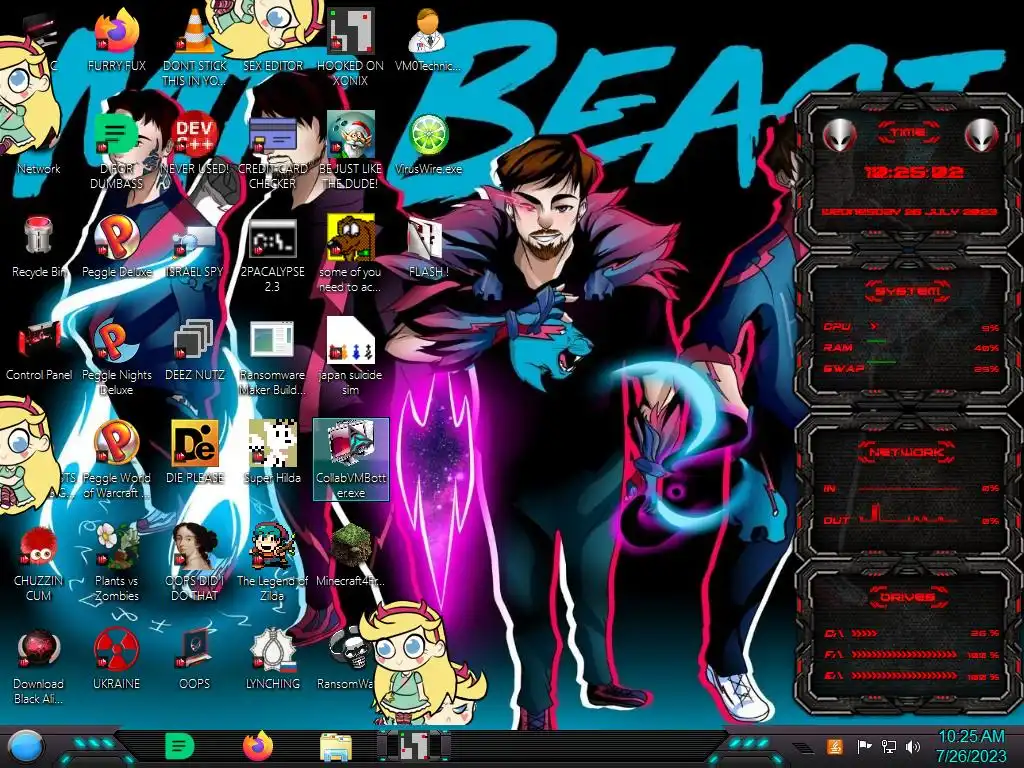The height and width of the screenshot is (768, 1024).
Task: Click the SYSTEM widget header
Action: [x=908, y=291]
